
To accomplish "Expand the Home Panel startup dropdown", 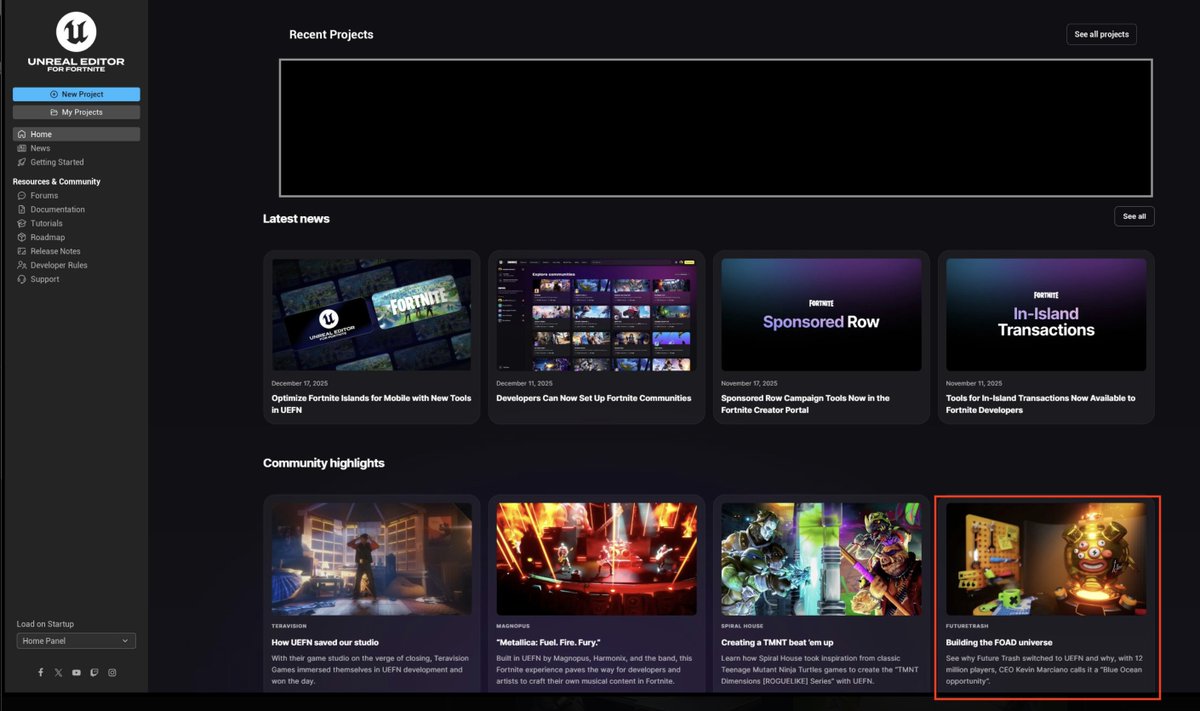I will click(x=76, y=641).
